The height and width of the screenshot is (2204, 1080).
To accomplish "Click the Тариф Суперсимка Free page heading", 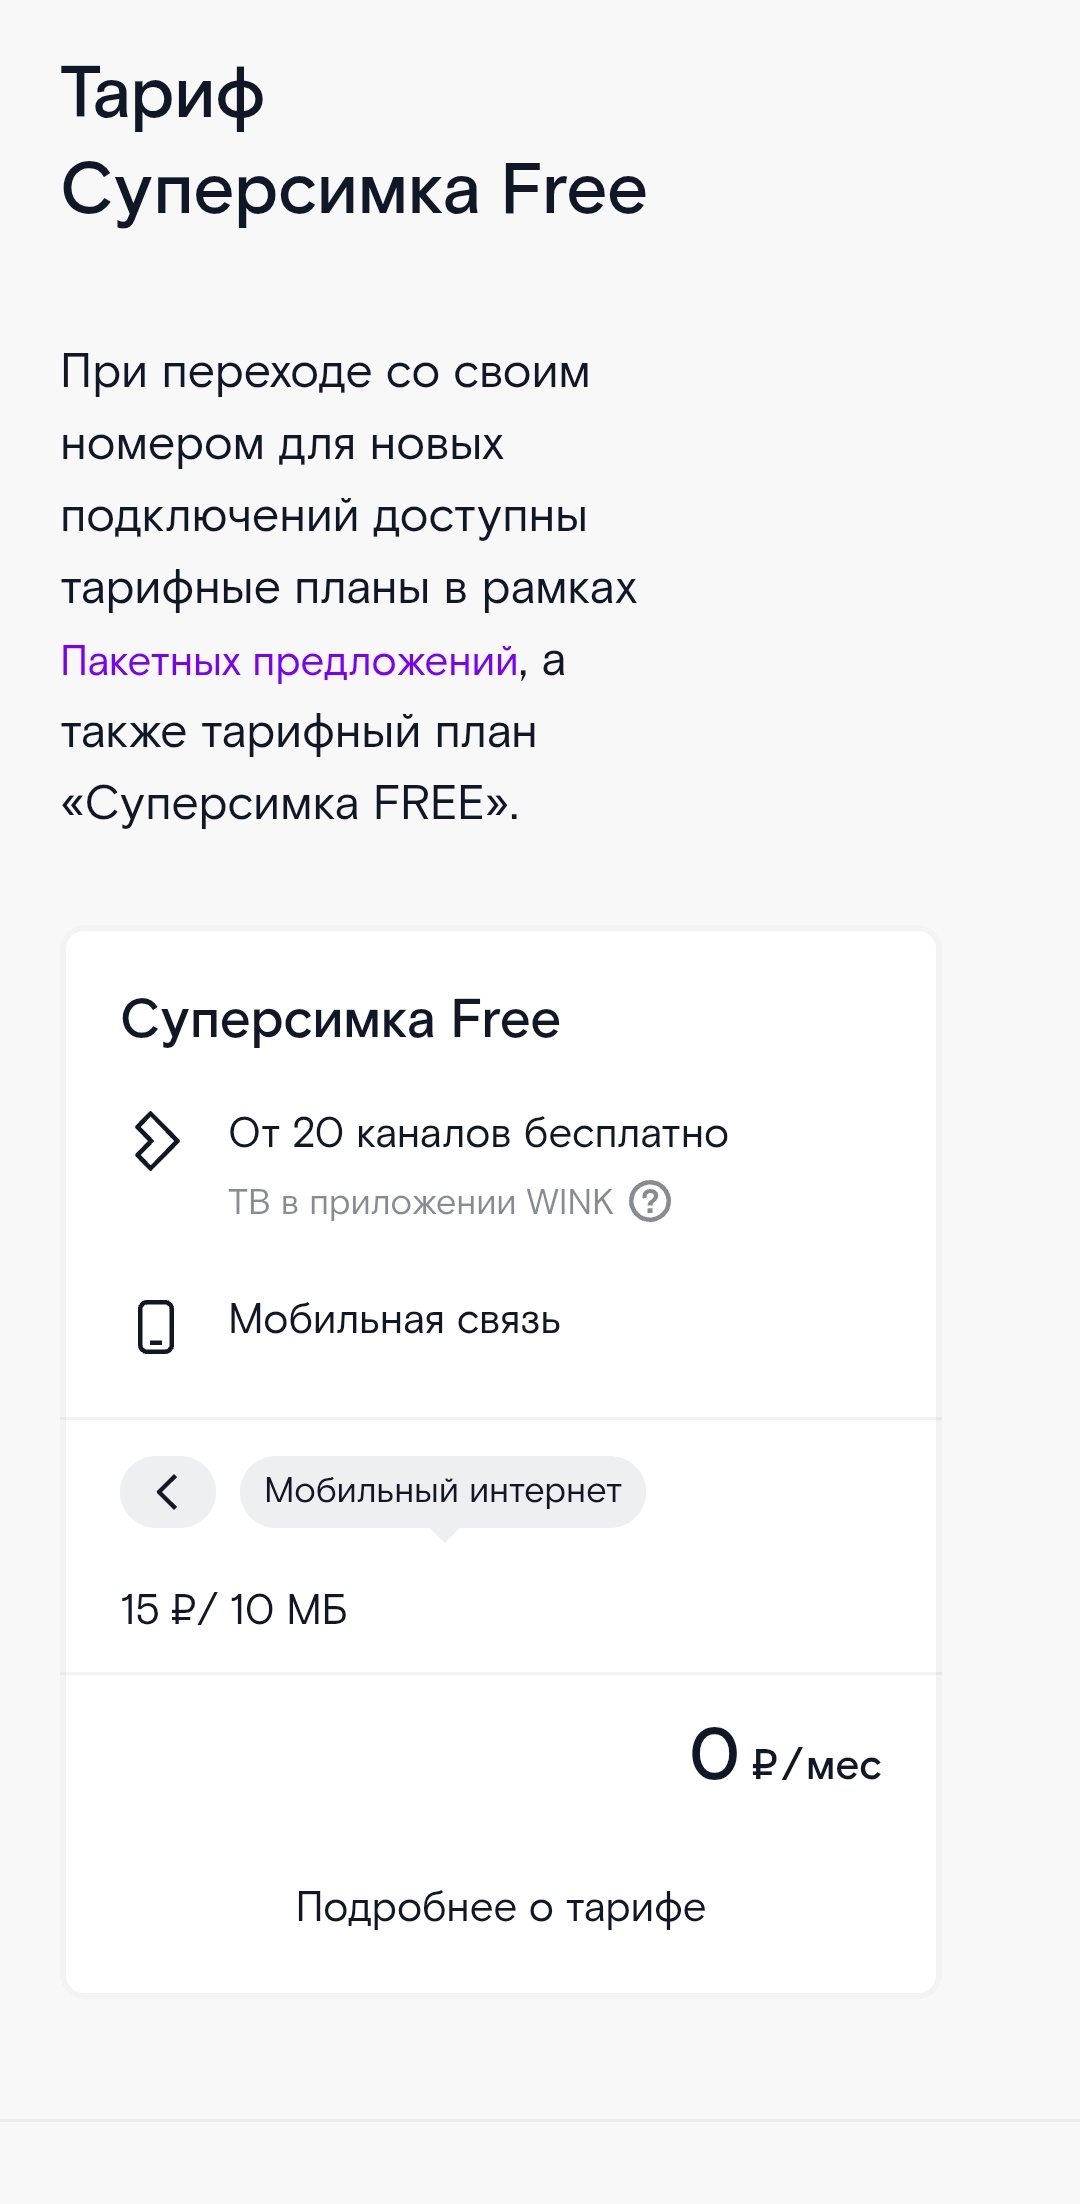I will click(x=353, y=142).
